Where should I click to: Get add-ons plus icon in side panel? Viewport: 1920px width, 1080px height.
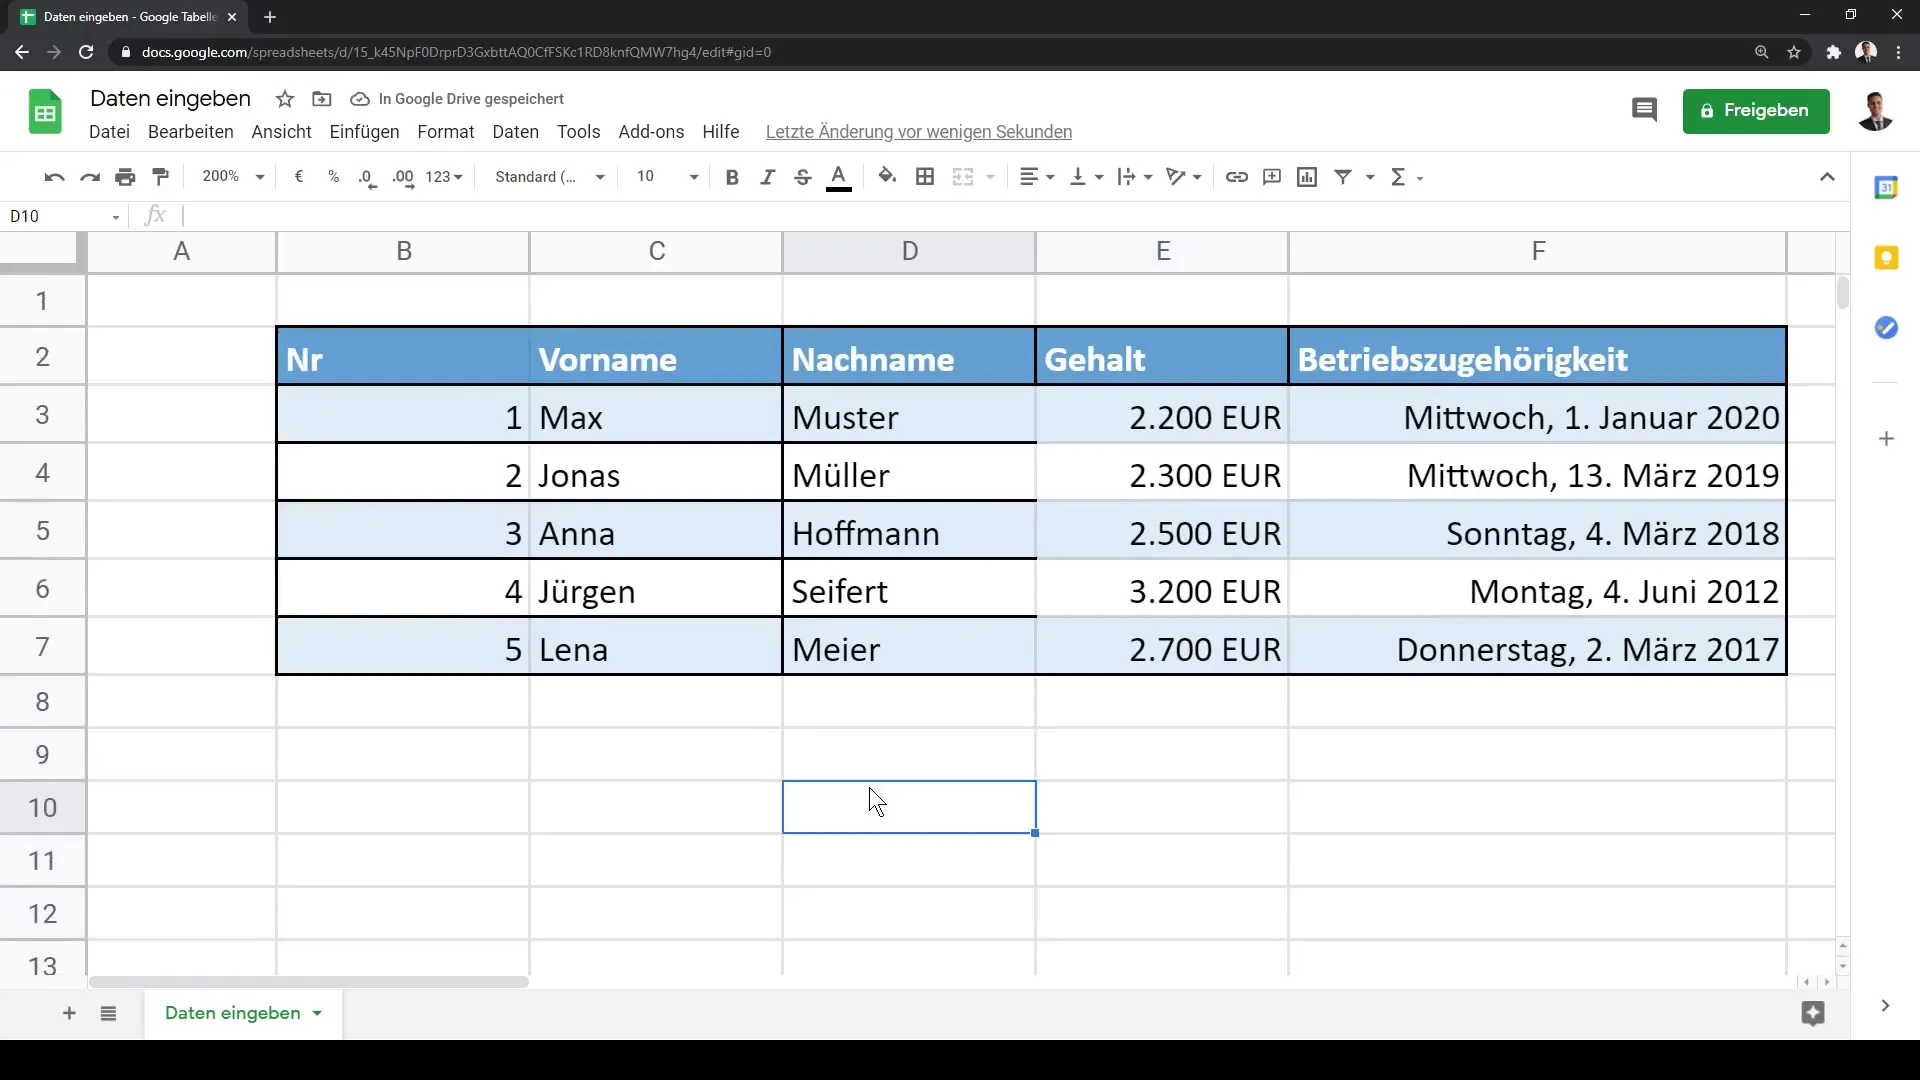click(1886, 438)
